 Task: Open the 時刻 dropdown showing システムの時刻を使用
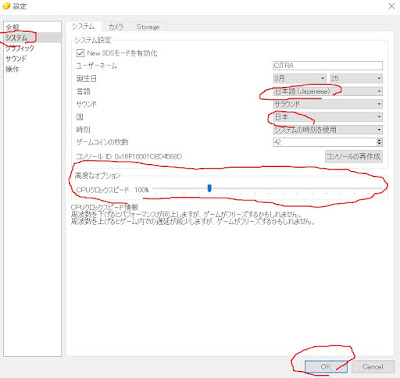coord(328,129)
